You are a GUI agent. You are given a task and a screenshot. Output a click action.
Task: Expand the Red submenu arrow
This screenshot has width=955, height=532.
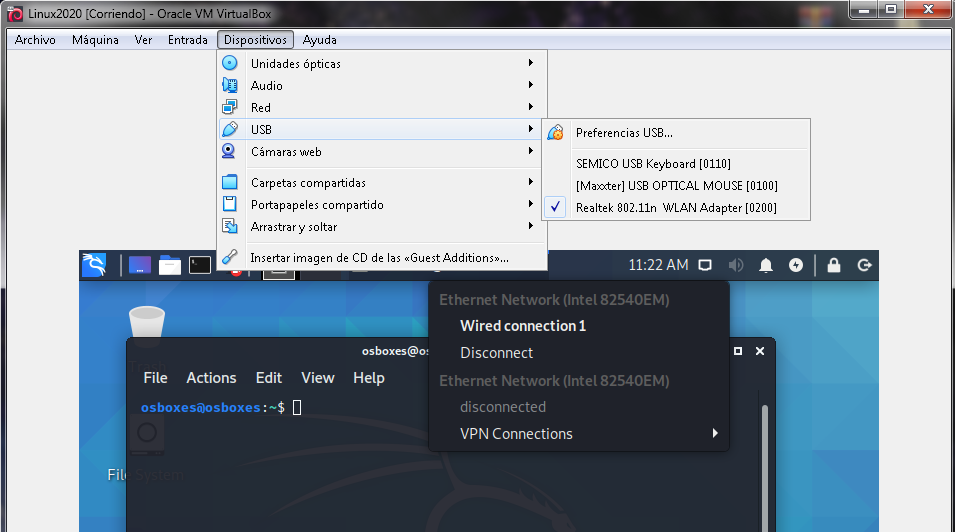coord(531,107)
